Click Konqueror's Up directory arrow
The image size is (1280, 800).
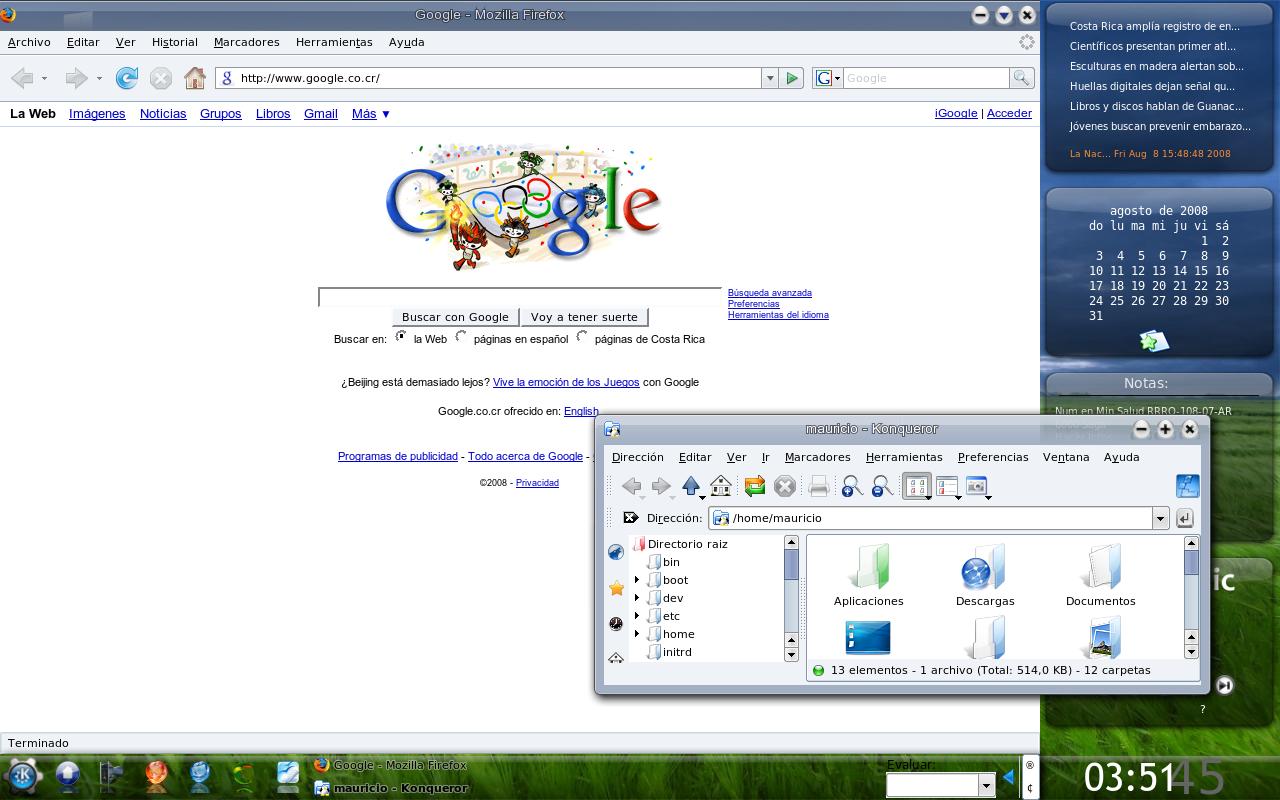coord(690,486)
